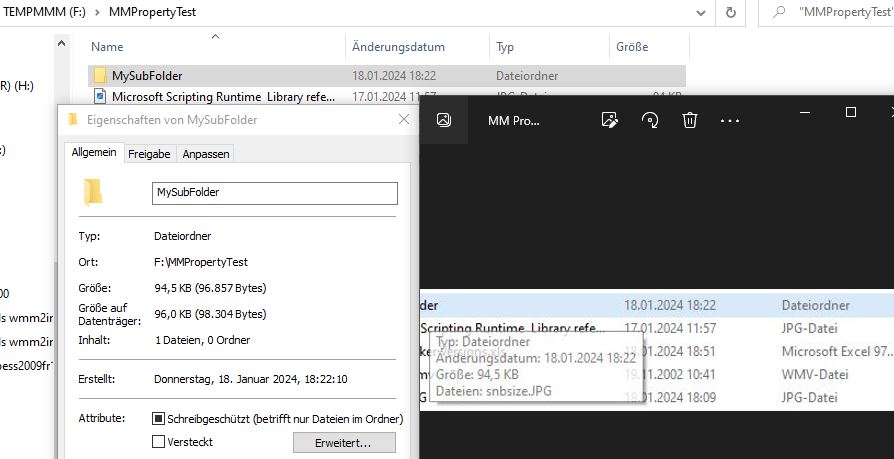Click MMPropertyTest in the breadcrumb path
The image size is (894, 459).
(x=152, y=12)
